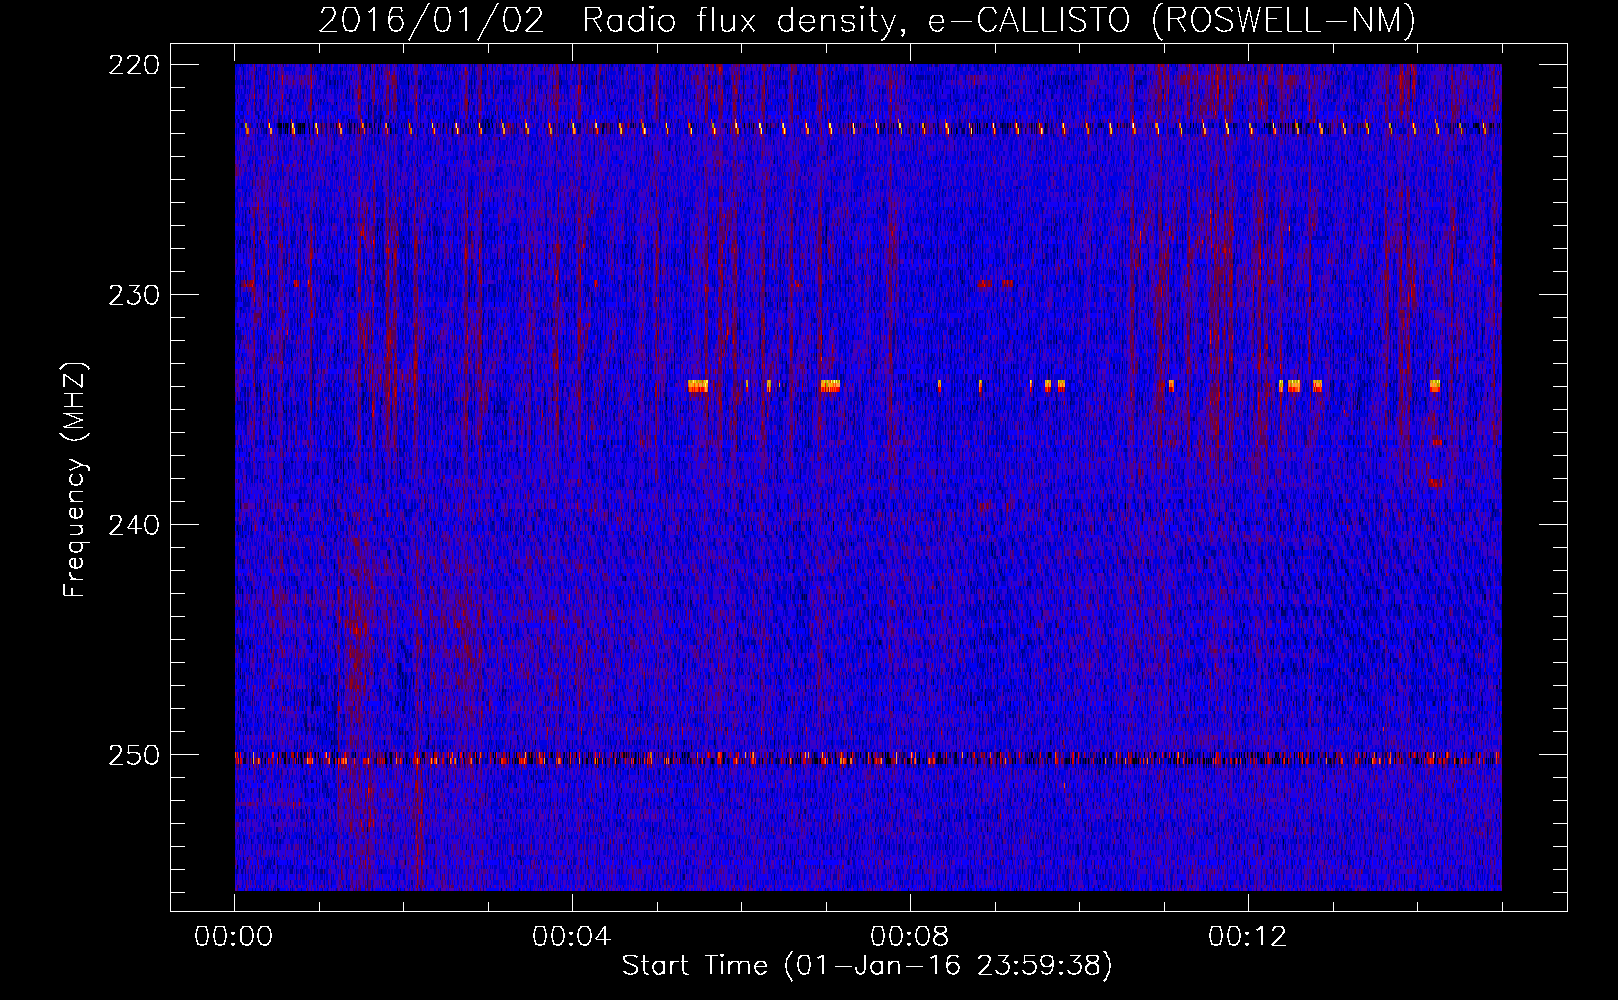The height and width of the screenshot is (1000, 1618).
Task: Click the 00:04 time tick label
Action: pyautogui.click(x=572, y=937)
